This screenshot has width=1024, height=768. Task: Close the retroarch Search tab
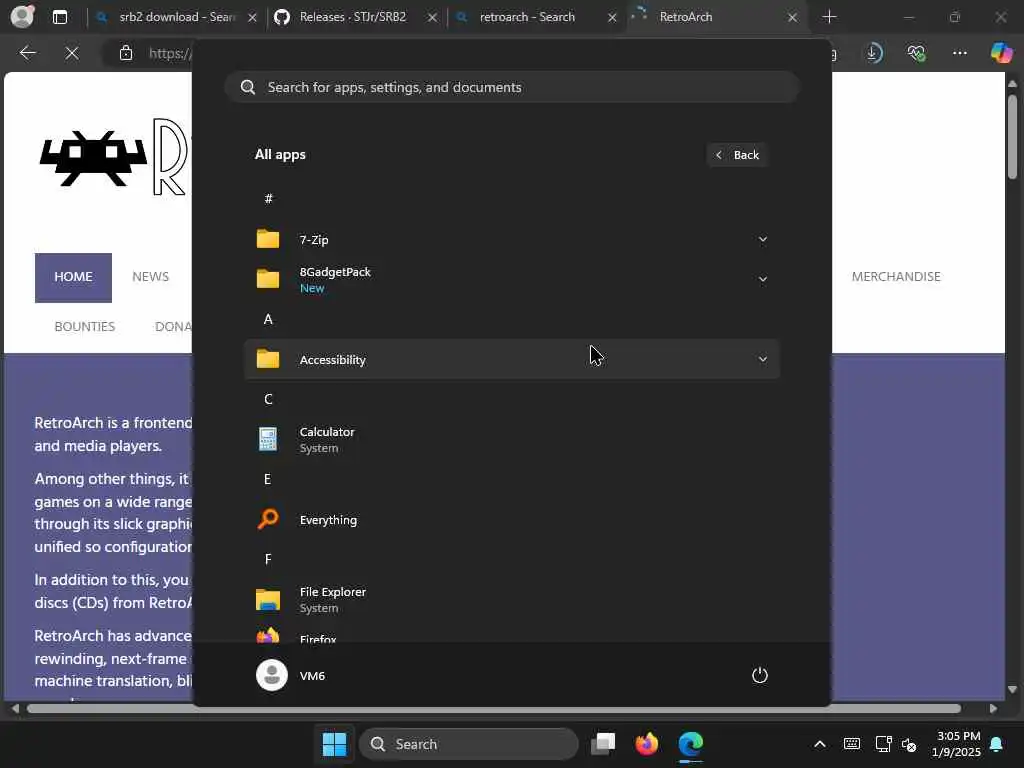[612, 18]
